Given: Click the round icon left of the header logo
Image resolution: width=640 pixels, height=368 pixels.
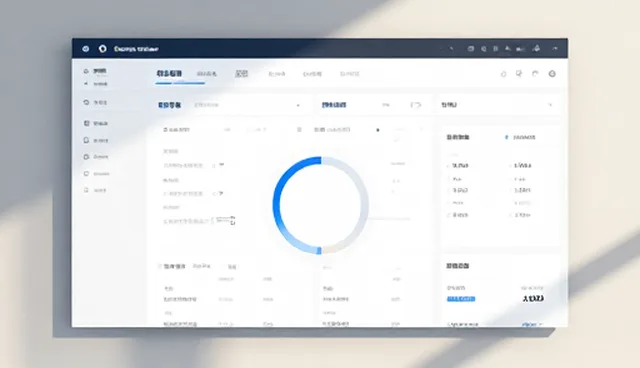Looking at the screenshot, I should (86, 49).
